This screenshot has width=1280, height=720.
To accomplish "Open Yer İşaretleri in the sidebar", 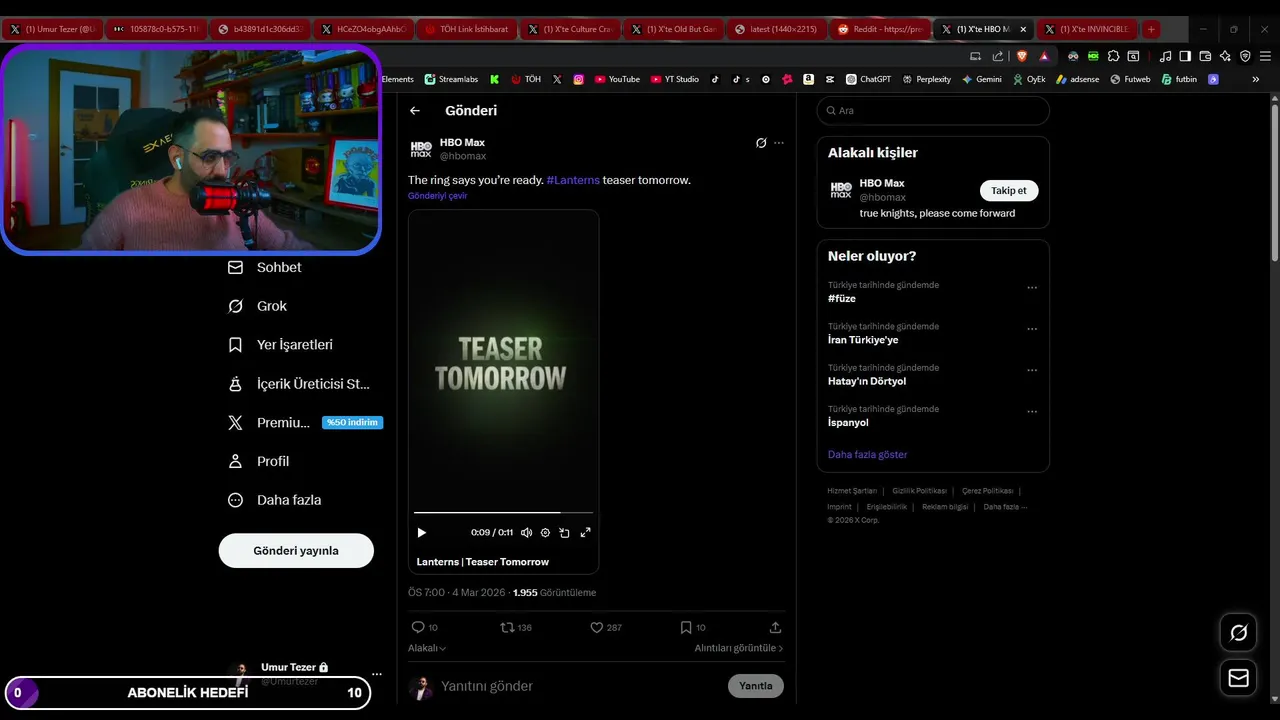I will tap(281, 345).
